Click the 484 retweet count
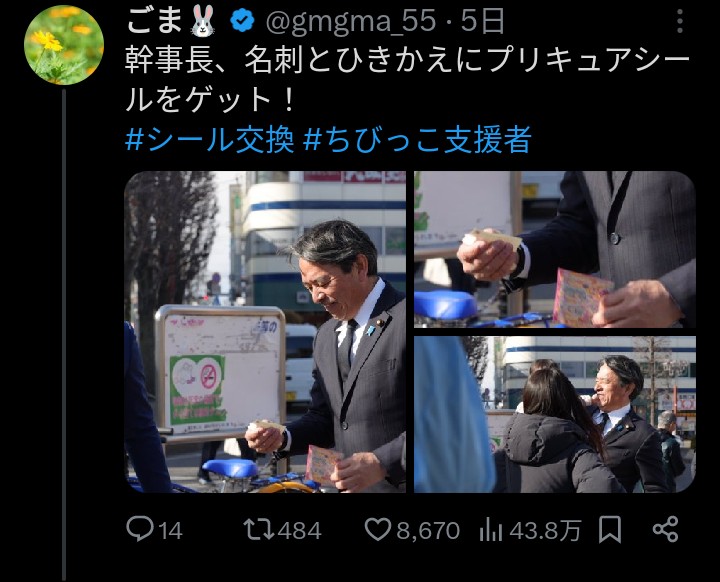 (299, 530)
